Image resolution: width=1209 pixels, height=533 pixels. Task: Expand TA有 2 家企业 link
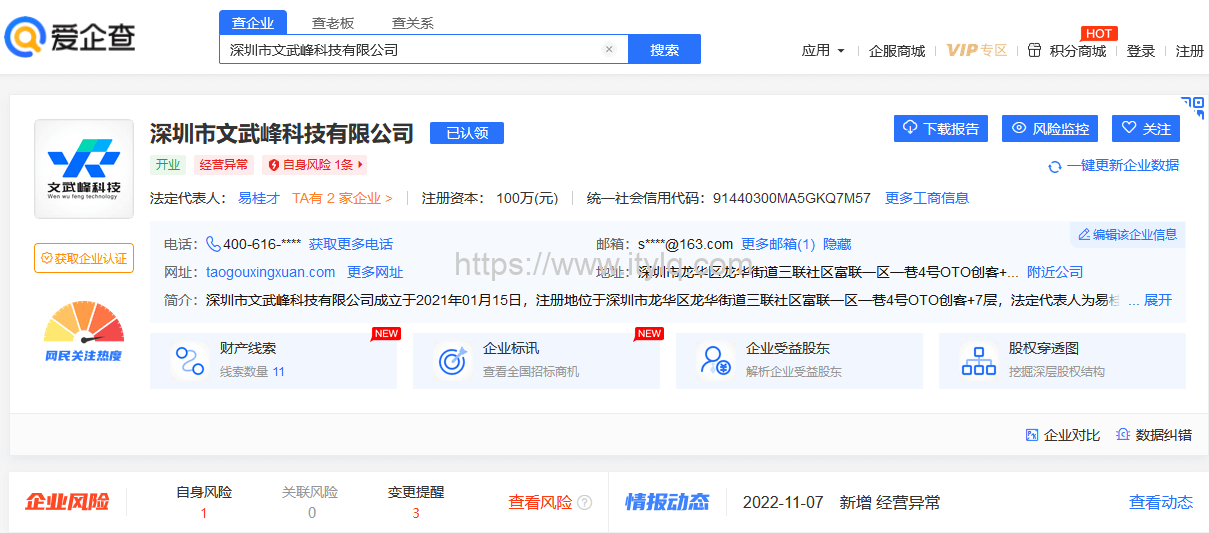click(x=342, y=198)
